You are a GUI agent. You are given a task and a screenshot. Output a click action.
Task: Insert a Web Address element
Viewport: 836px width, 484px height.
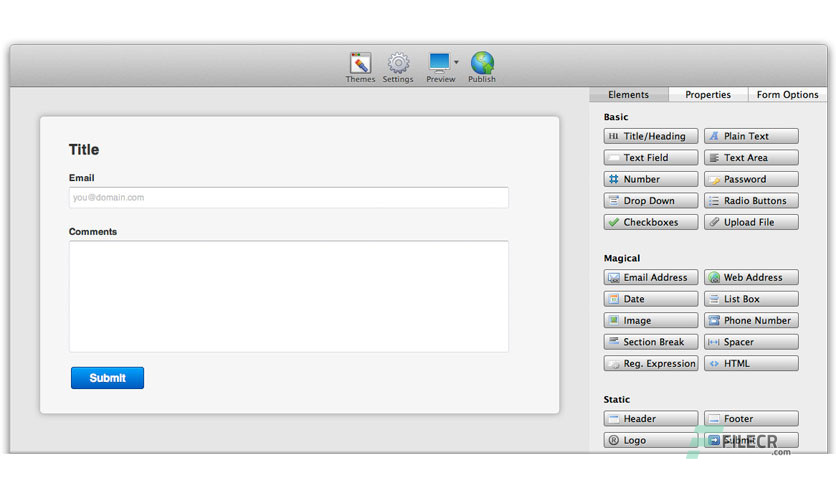click(751, 277)
